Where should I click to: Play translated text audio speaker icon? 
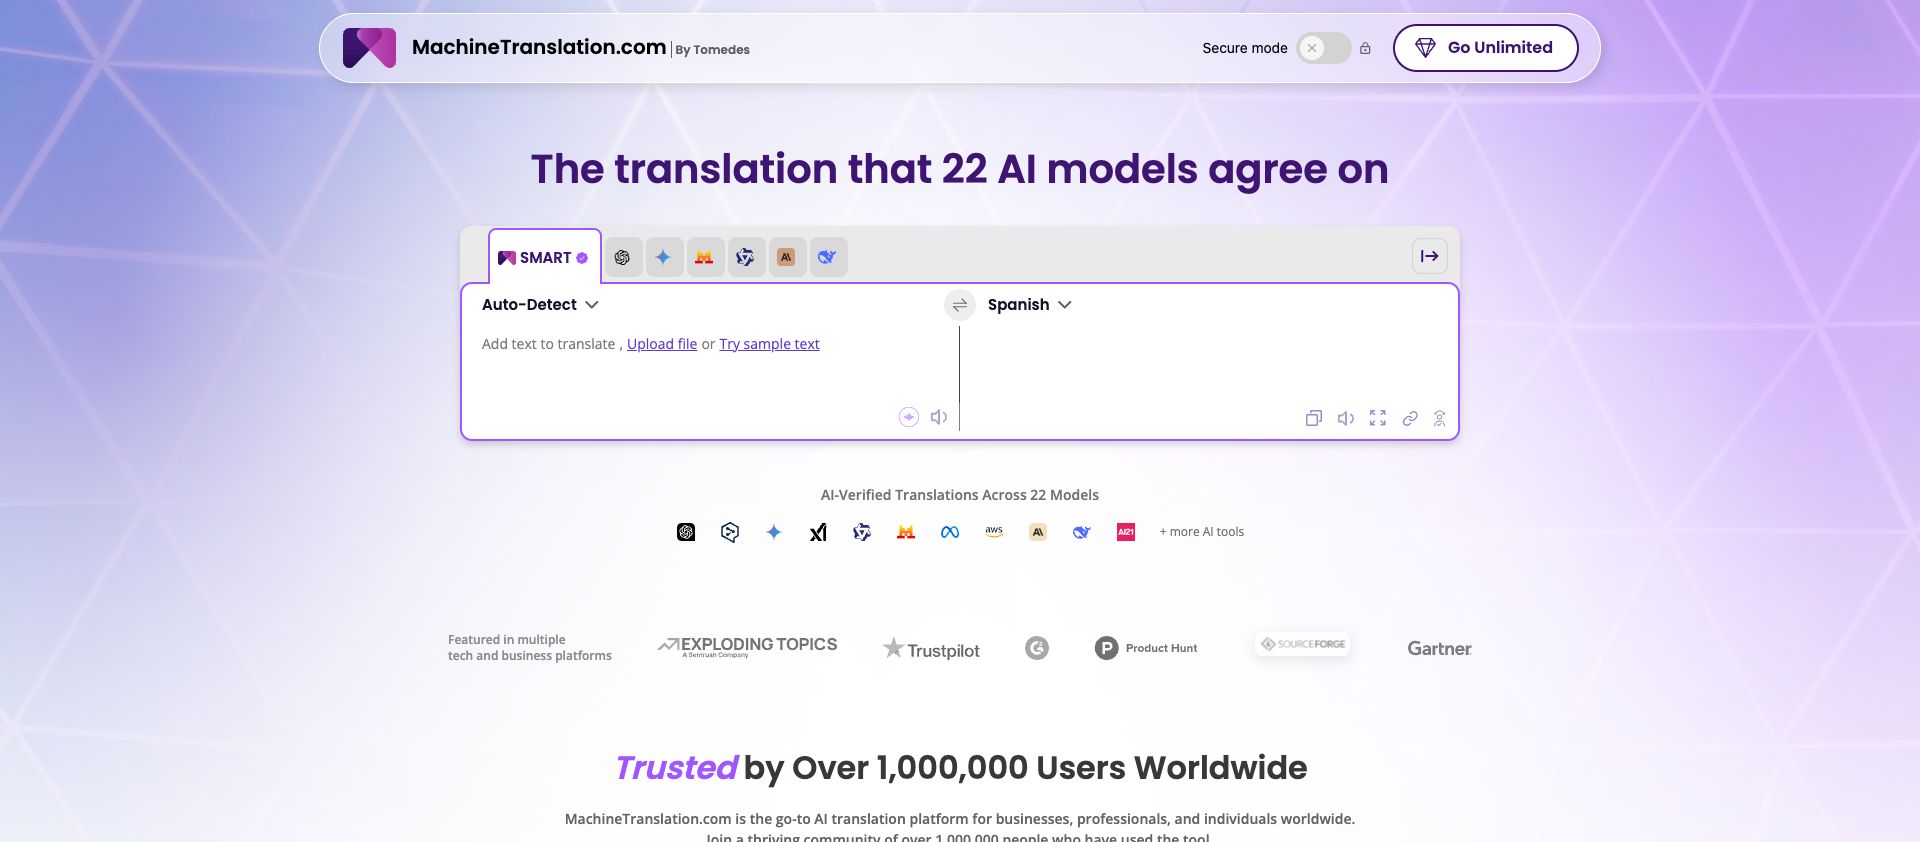[x=1346, y=418]
